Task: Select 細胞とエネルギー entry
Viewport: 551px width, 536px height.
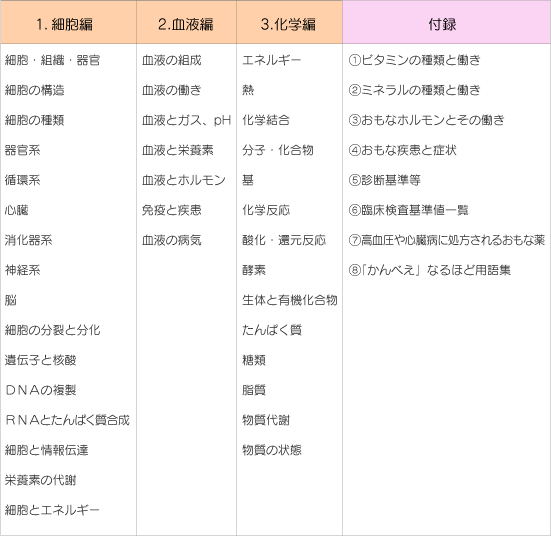Action: [x=52, y=510]
